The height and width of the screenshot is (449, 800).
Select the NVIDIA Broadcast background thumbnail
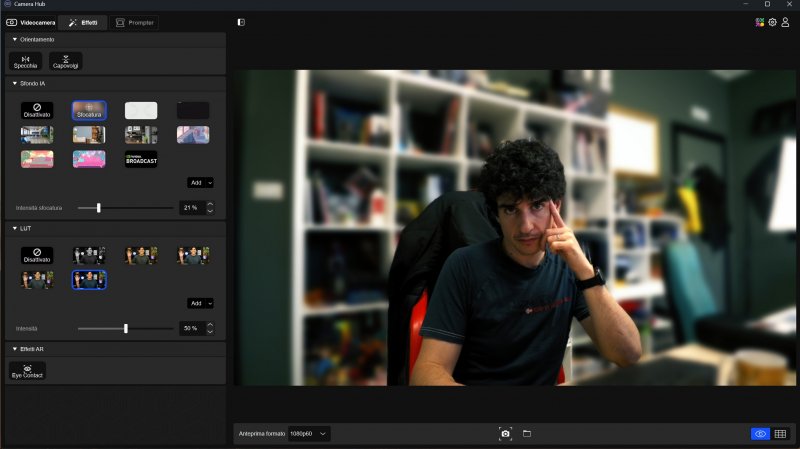(141, 159)
